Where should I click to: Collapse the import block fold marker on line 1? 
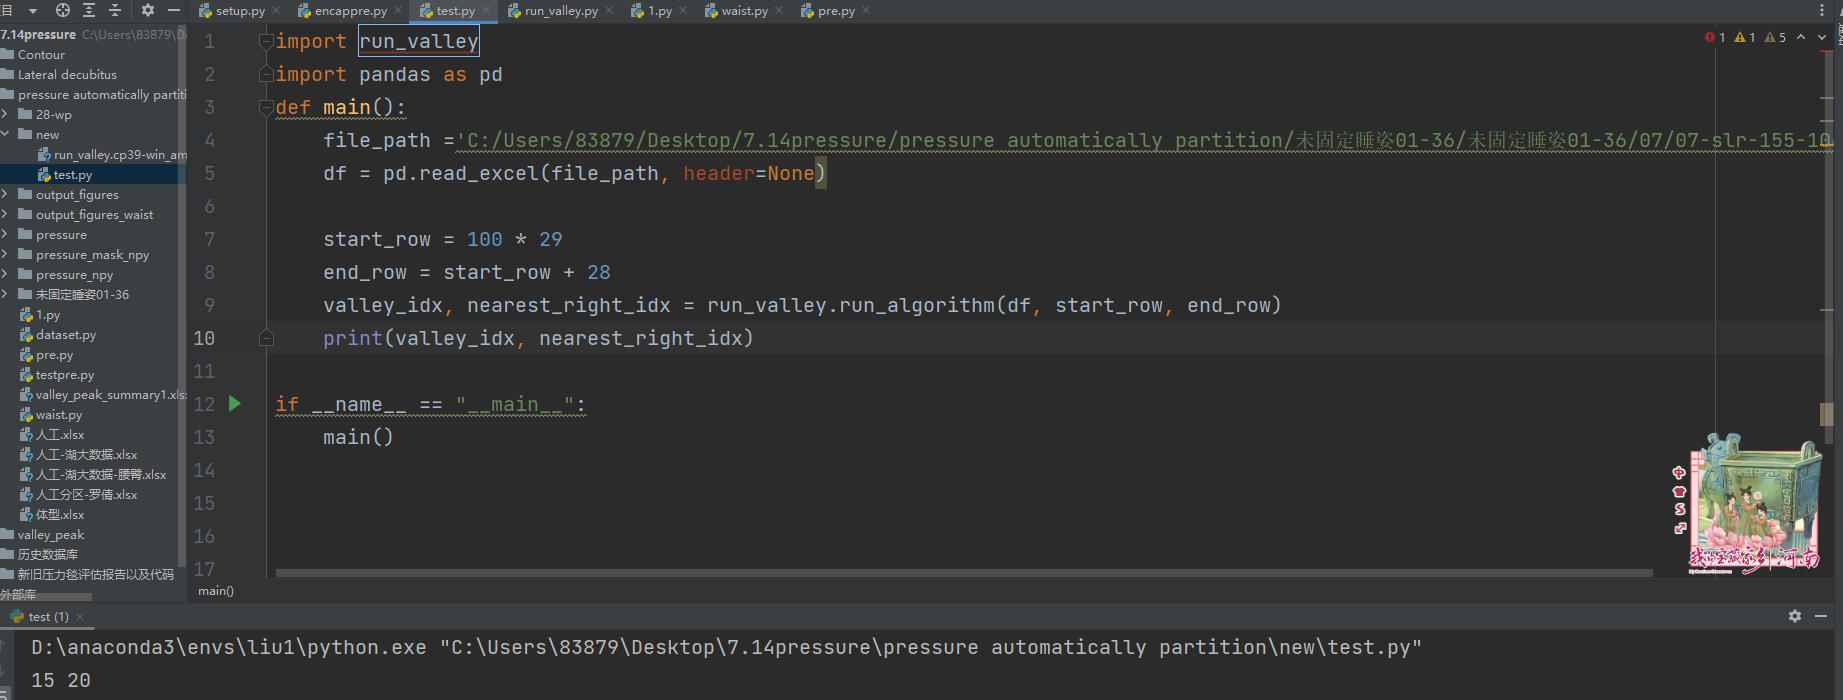[266, 41]
